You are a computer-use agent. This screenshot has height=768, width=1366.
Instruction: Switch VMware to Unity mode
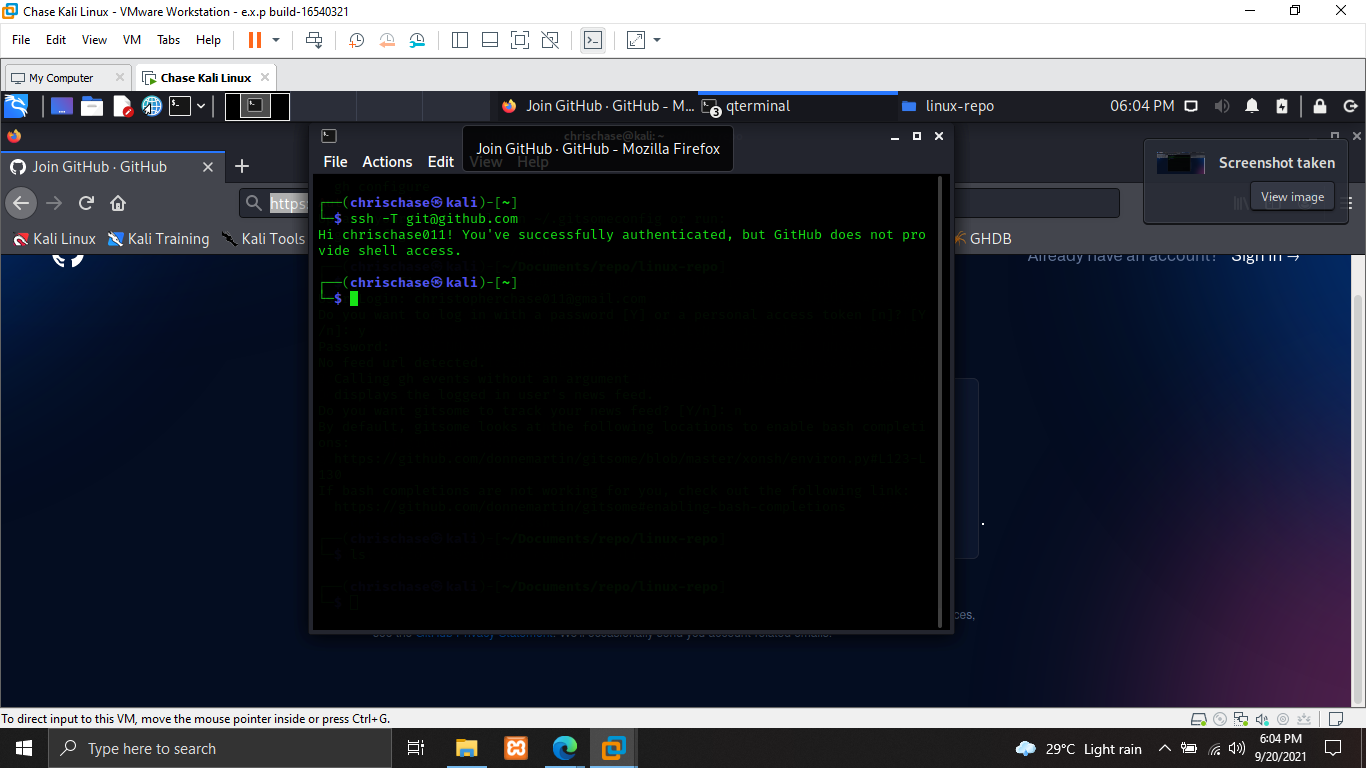tap(550, 40)
